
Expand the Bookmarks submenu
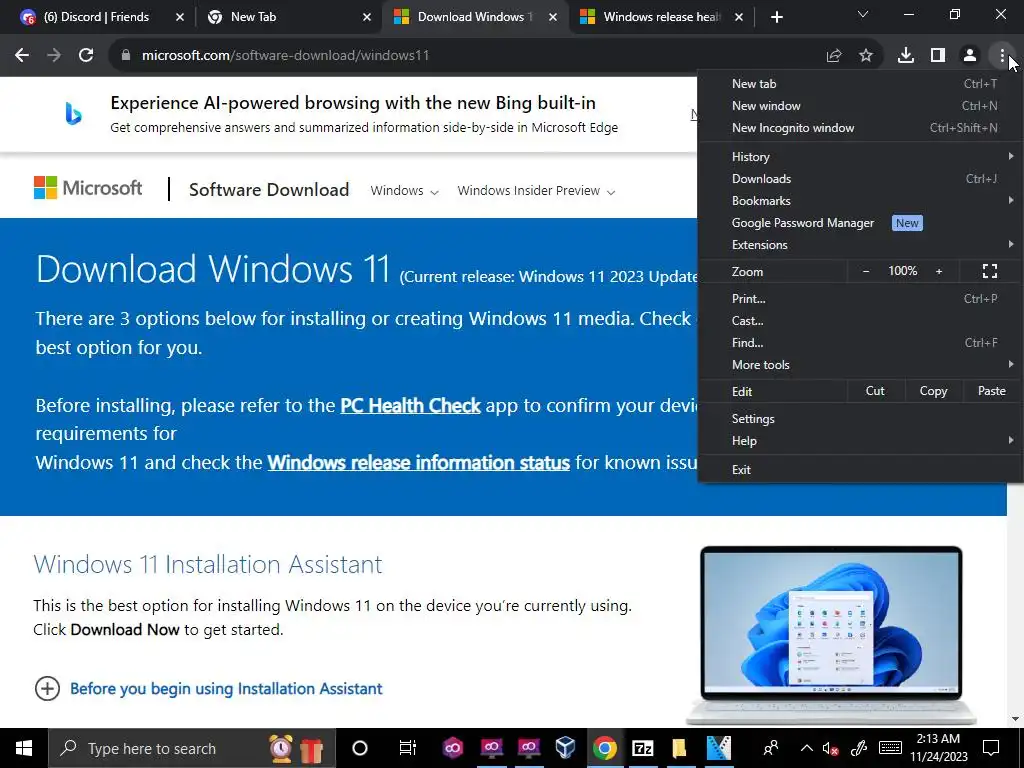click(x=860, y=201)
